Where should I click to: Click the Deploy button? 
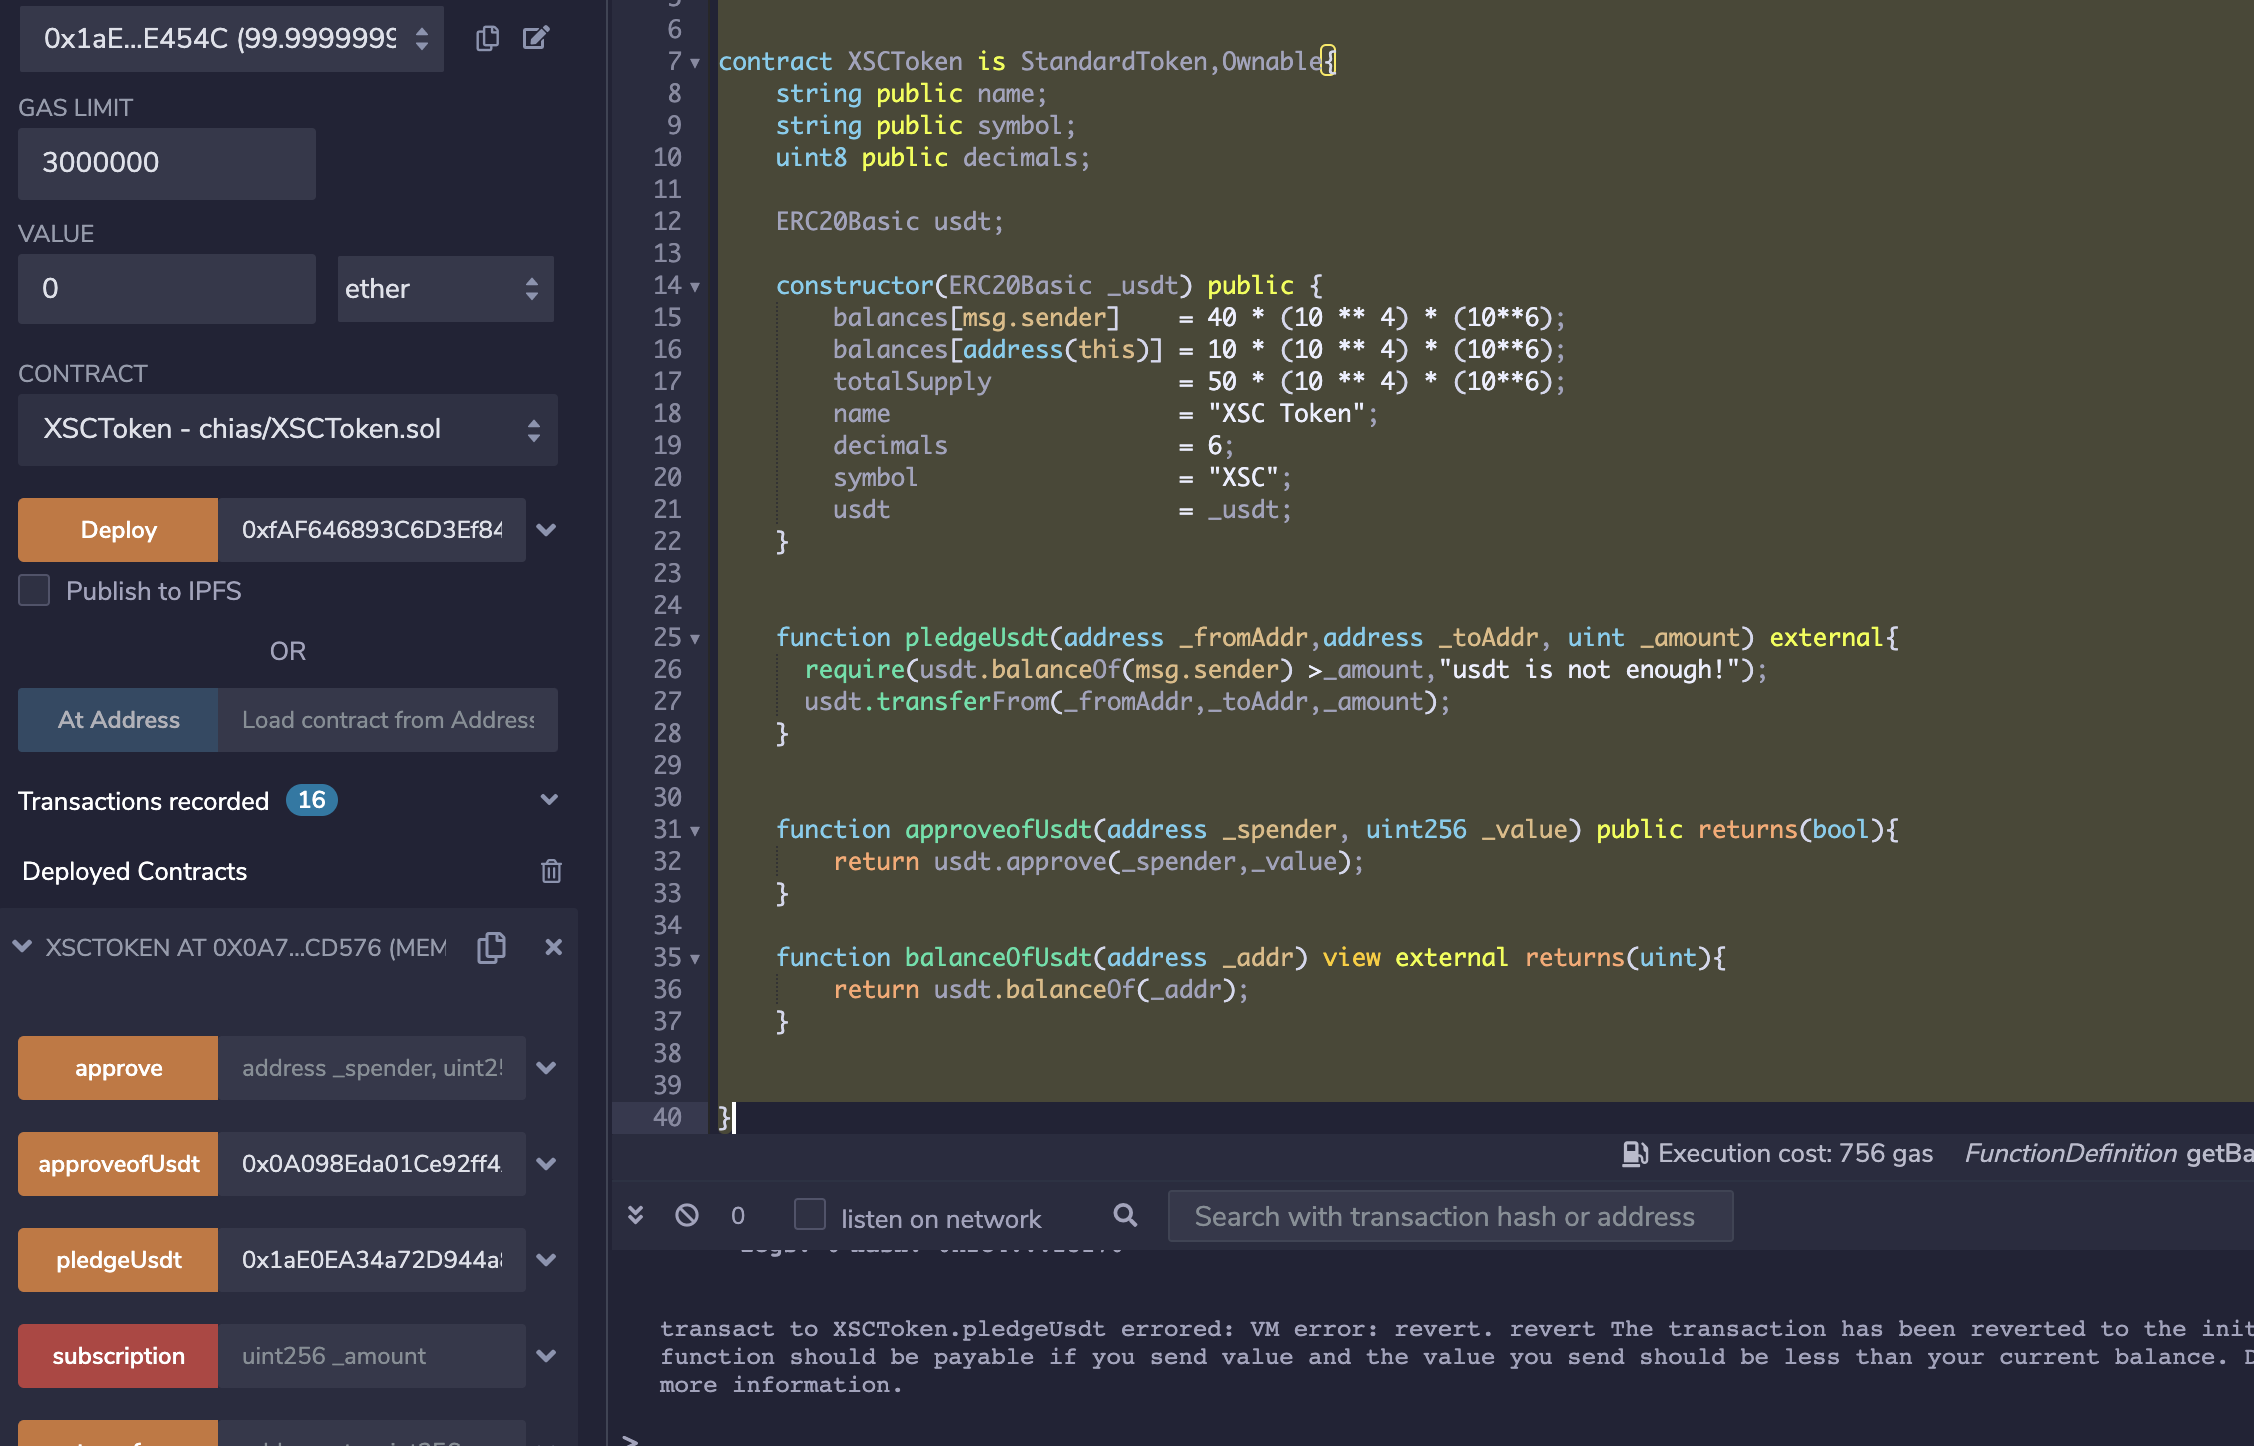click(118, 530)
